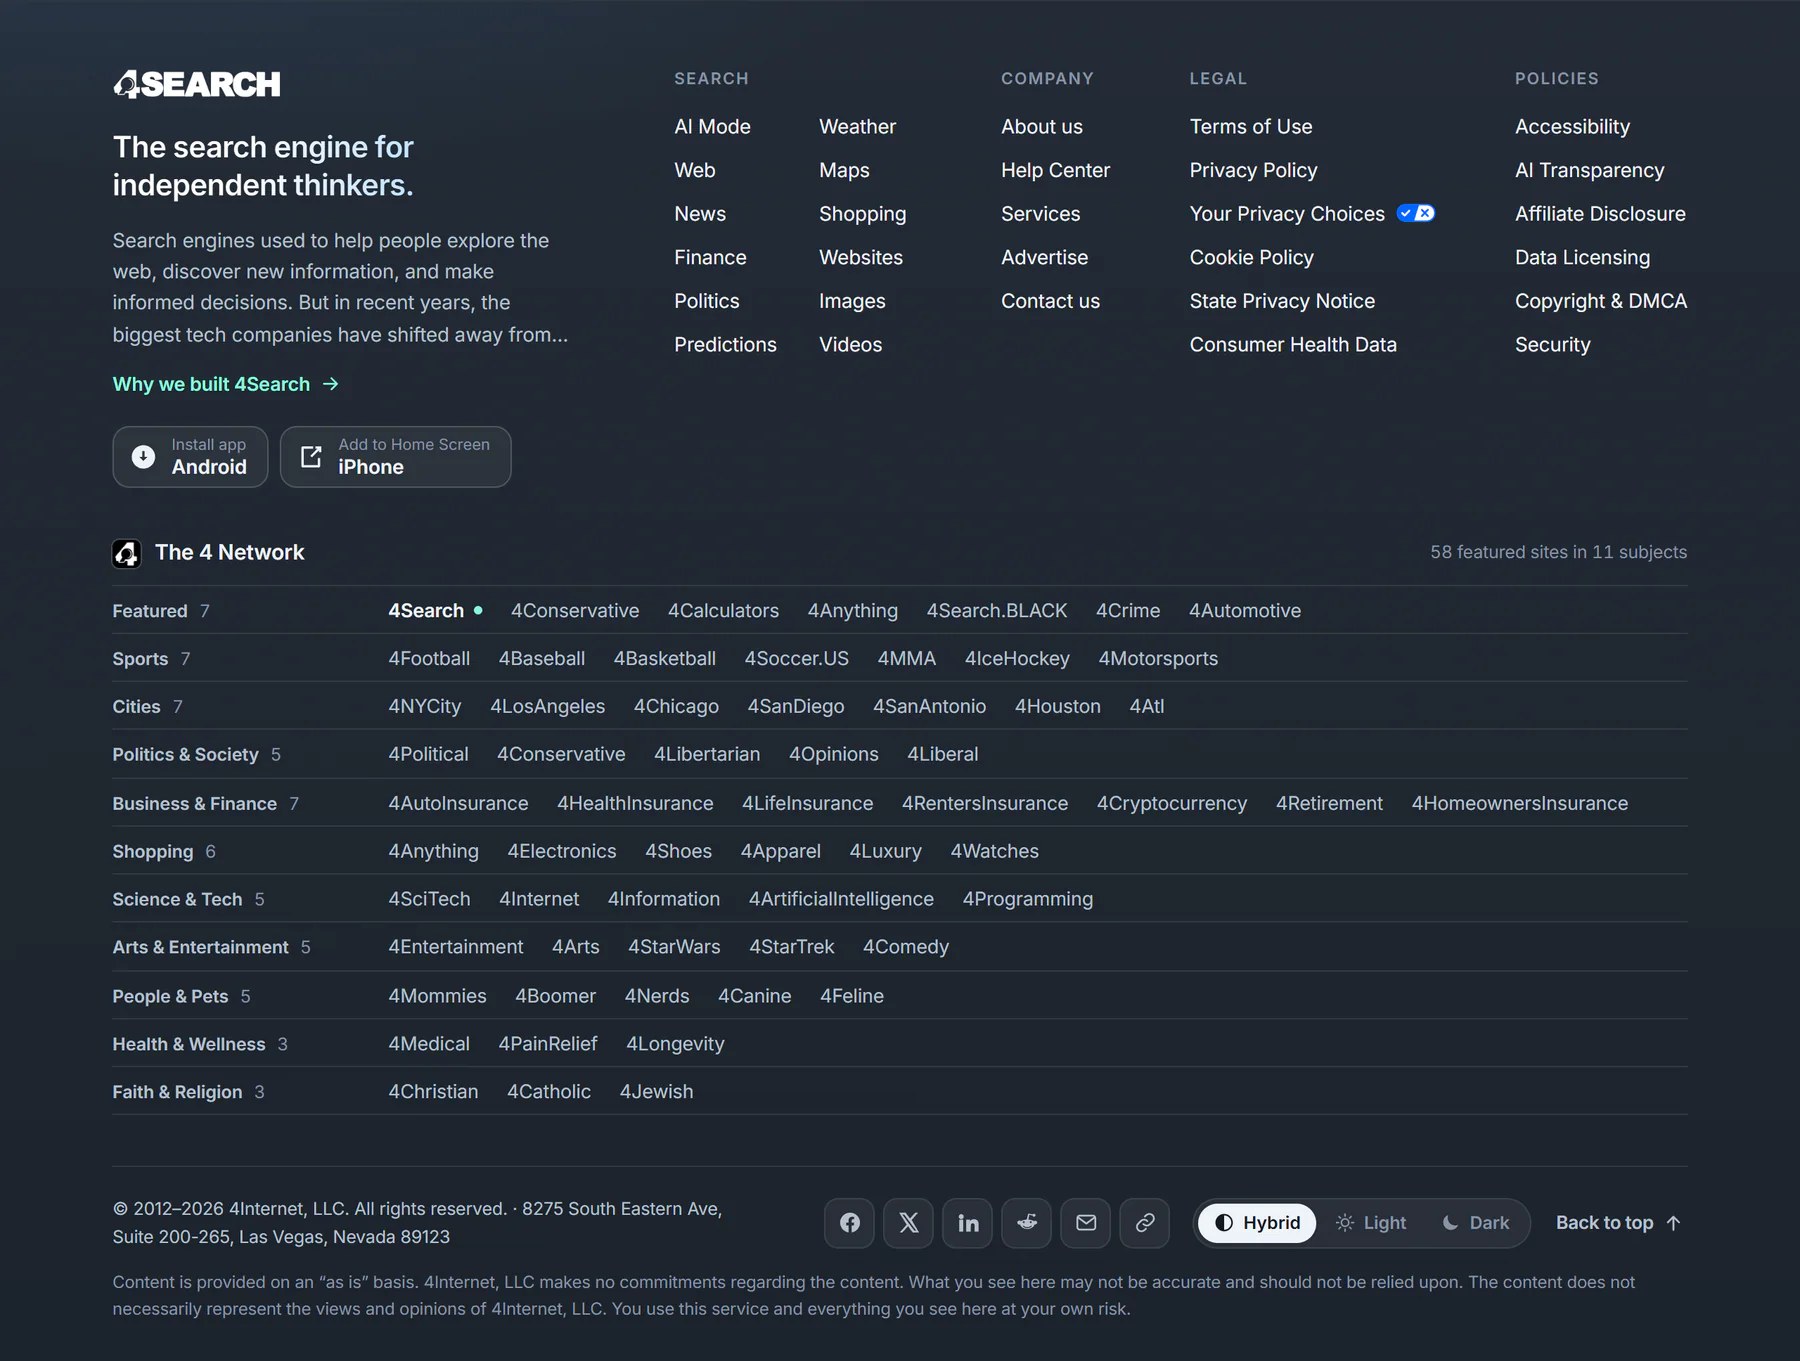Viewport: 1800px width, 1361px height.
Task: Visit the 4Cryptocurrency network site
Action: (x=1172, y=804)
